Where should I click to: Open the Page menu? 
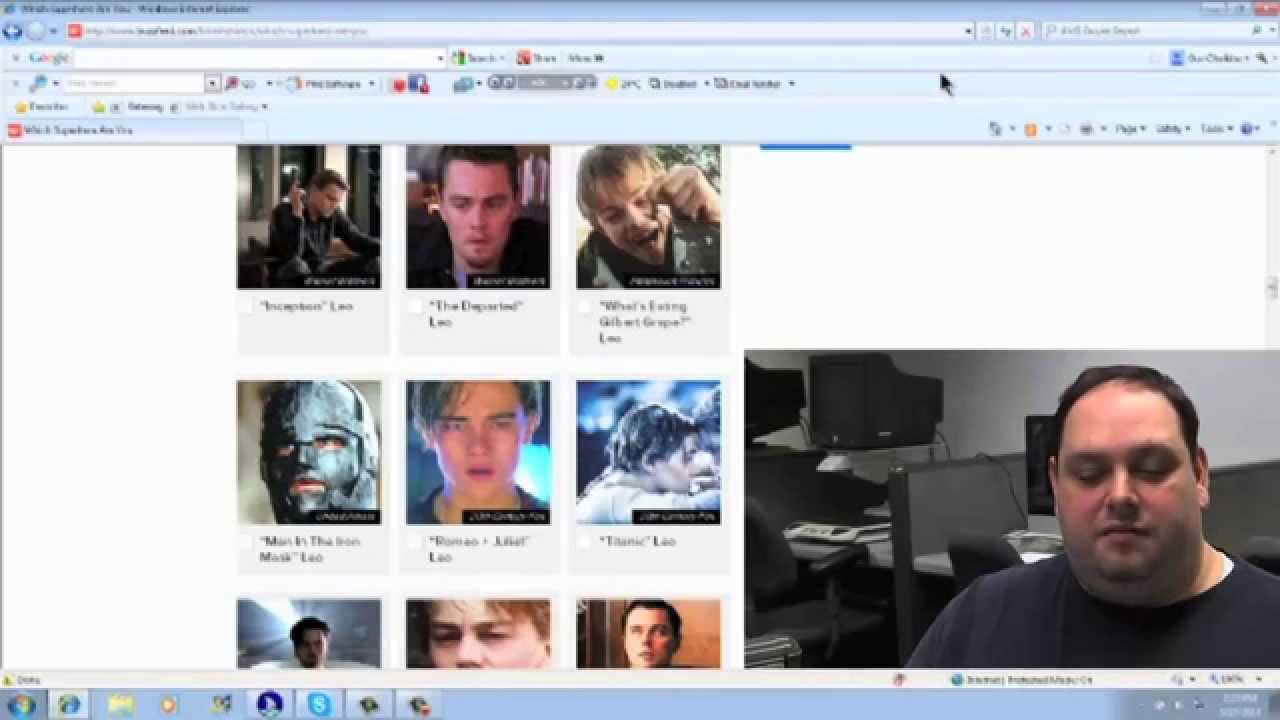click(x=1129, y=129)
